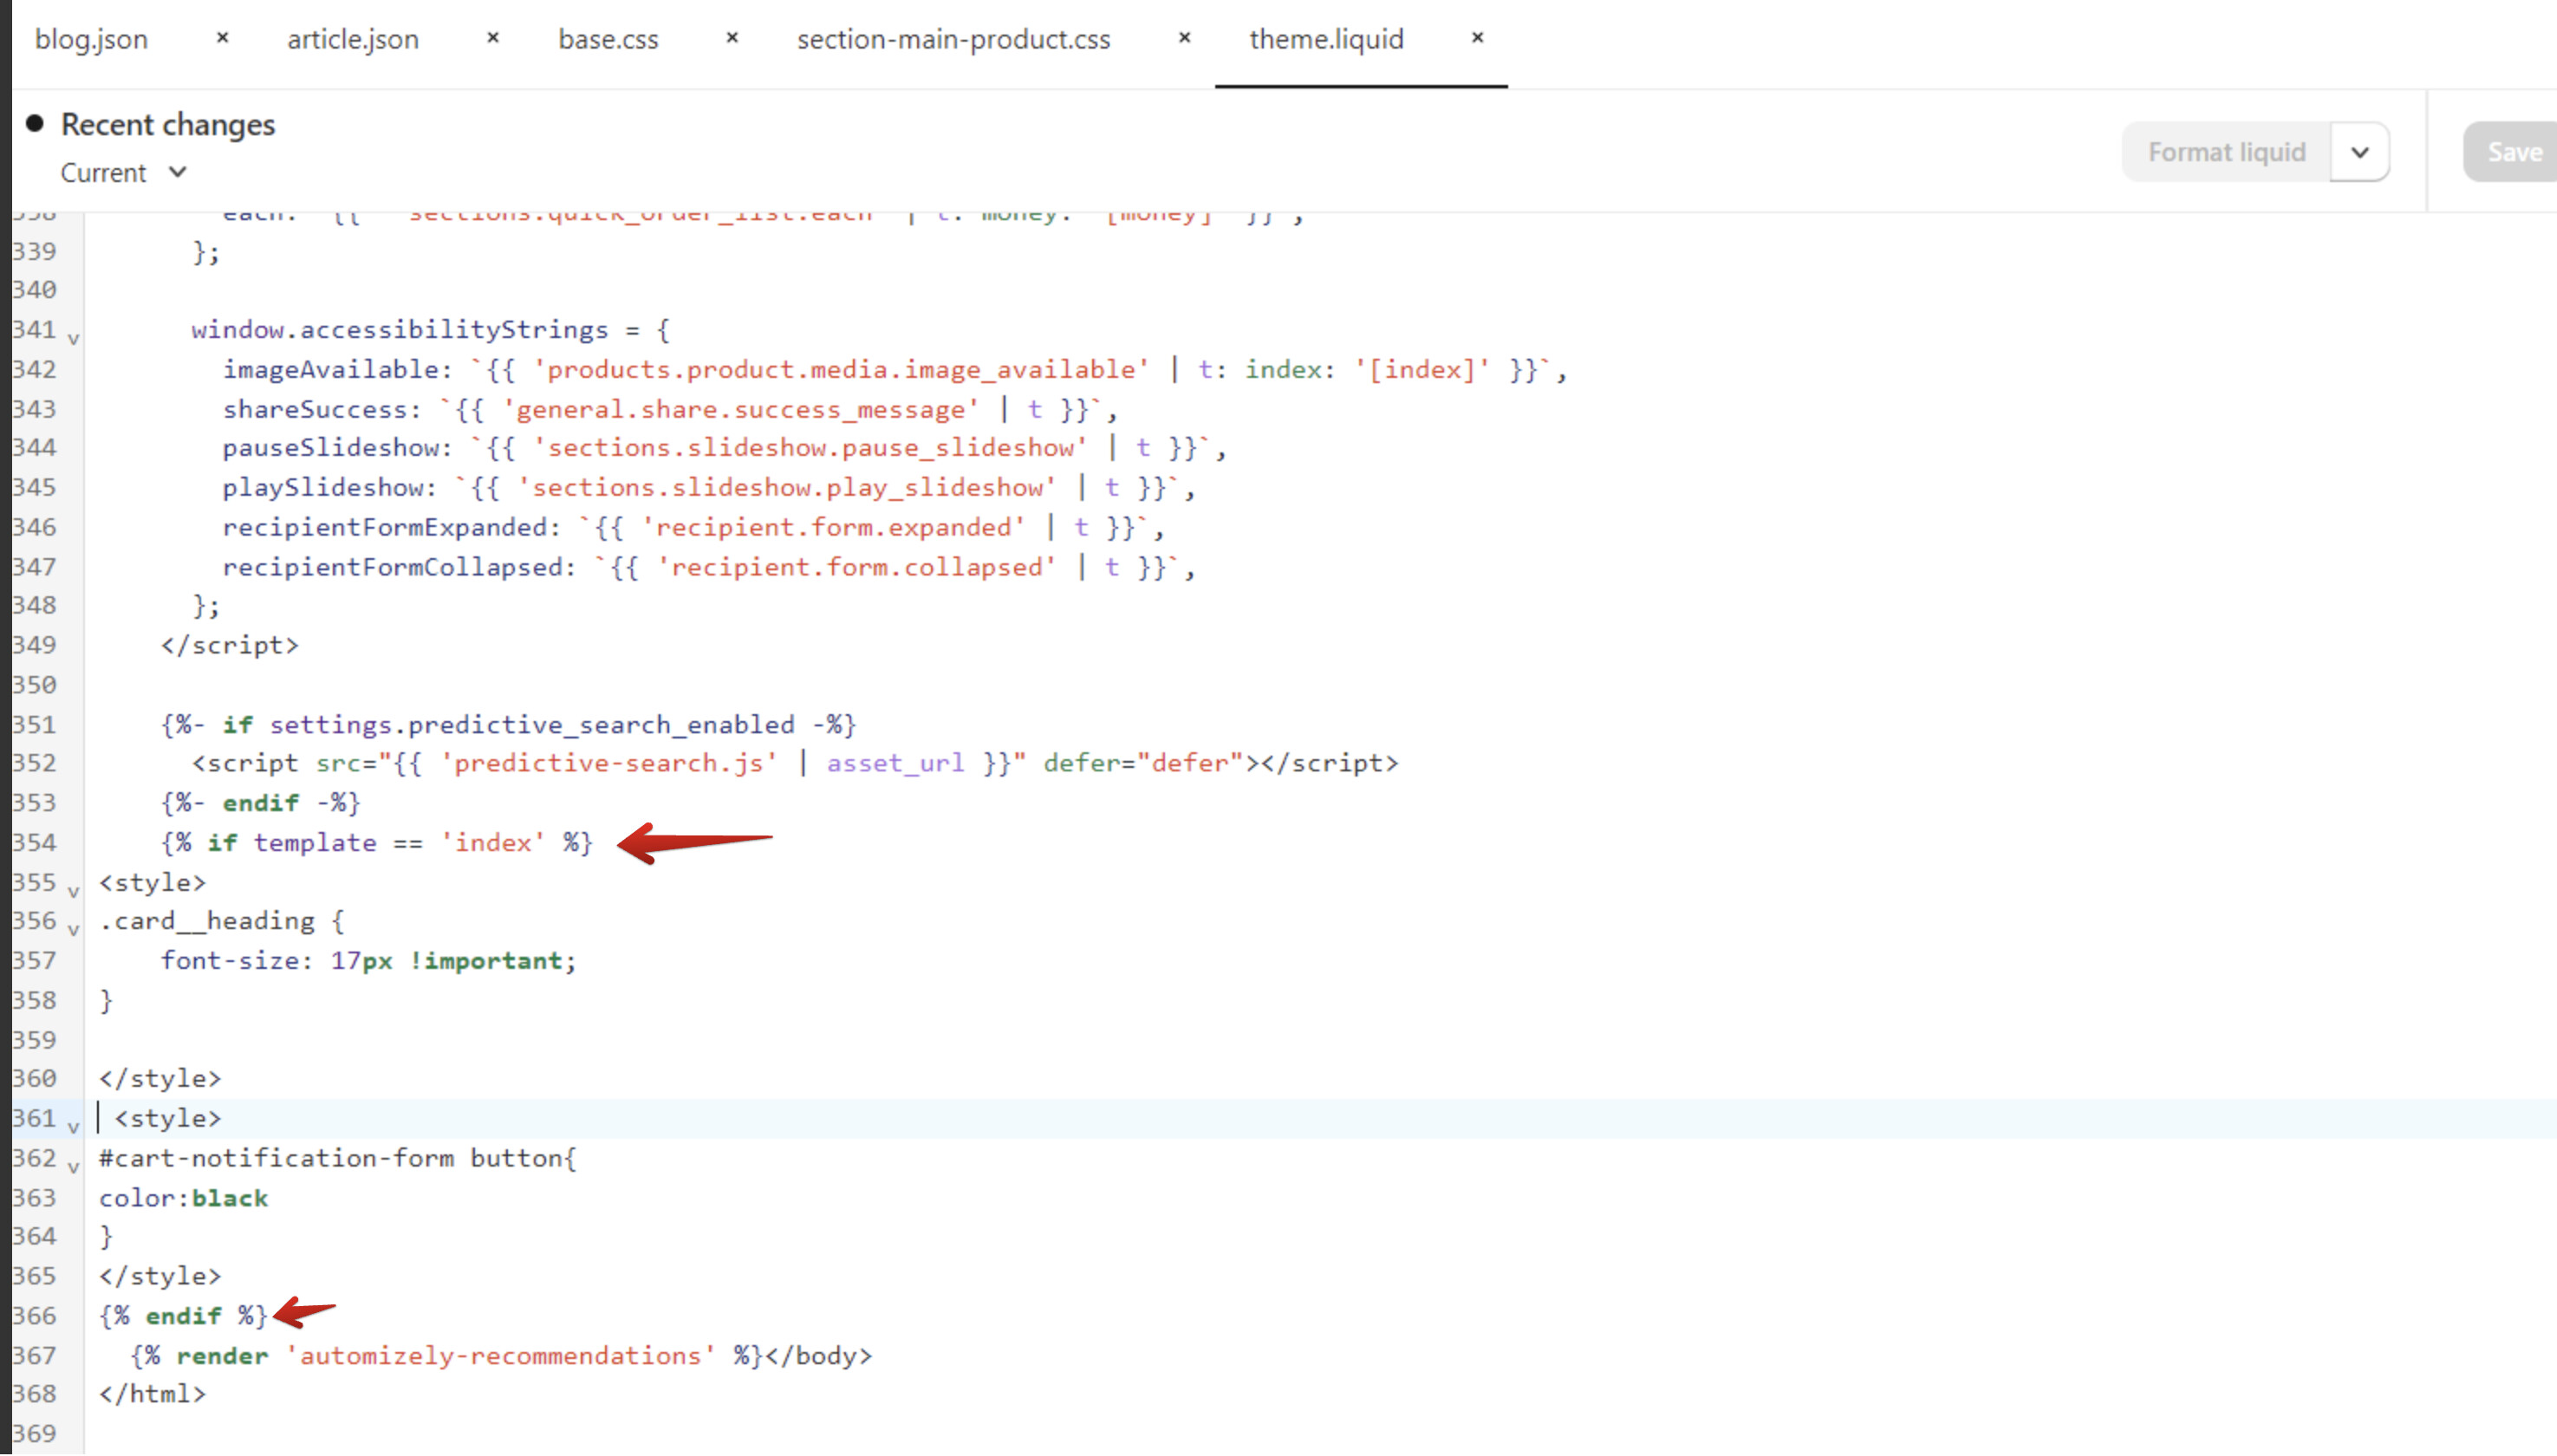Screen dimensions: 2557x1456
Task: Collapse code fold at line 356
Action: (73, 929)
